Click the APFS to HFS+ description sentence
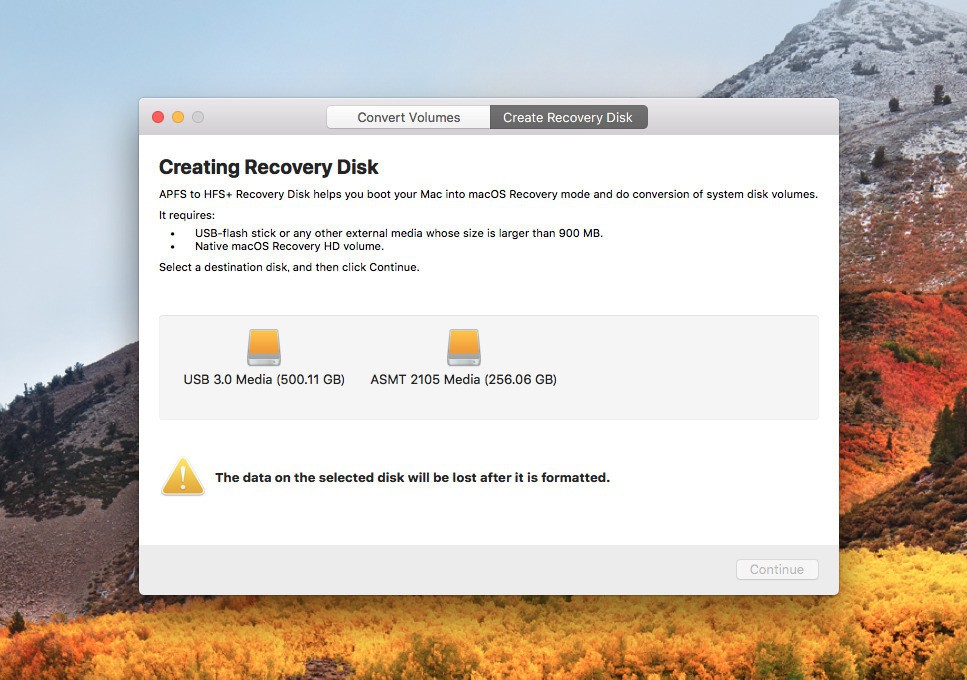The image size is (967, 680). pos(488,194)
